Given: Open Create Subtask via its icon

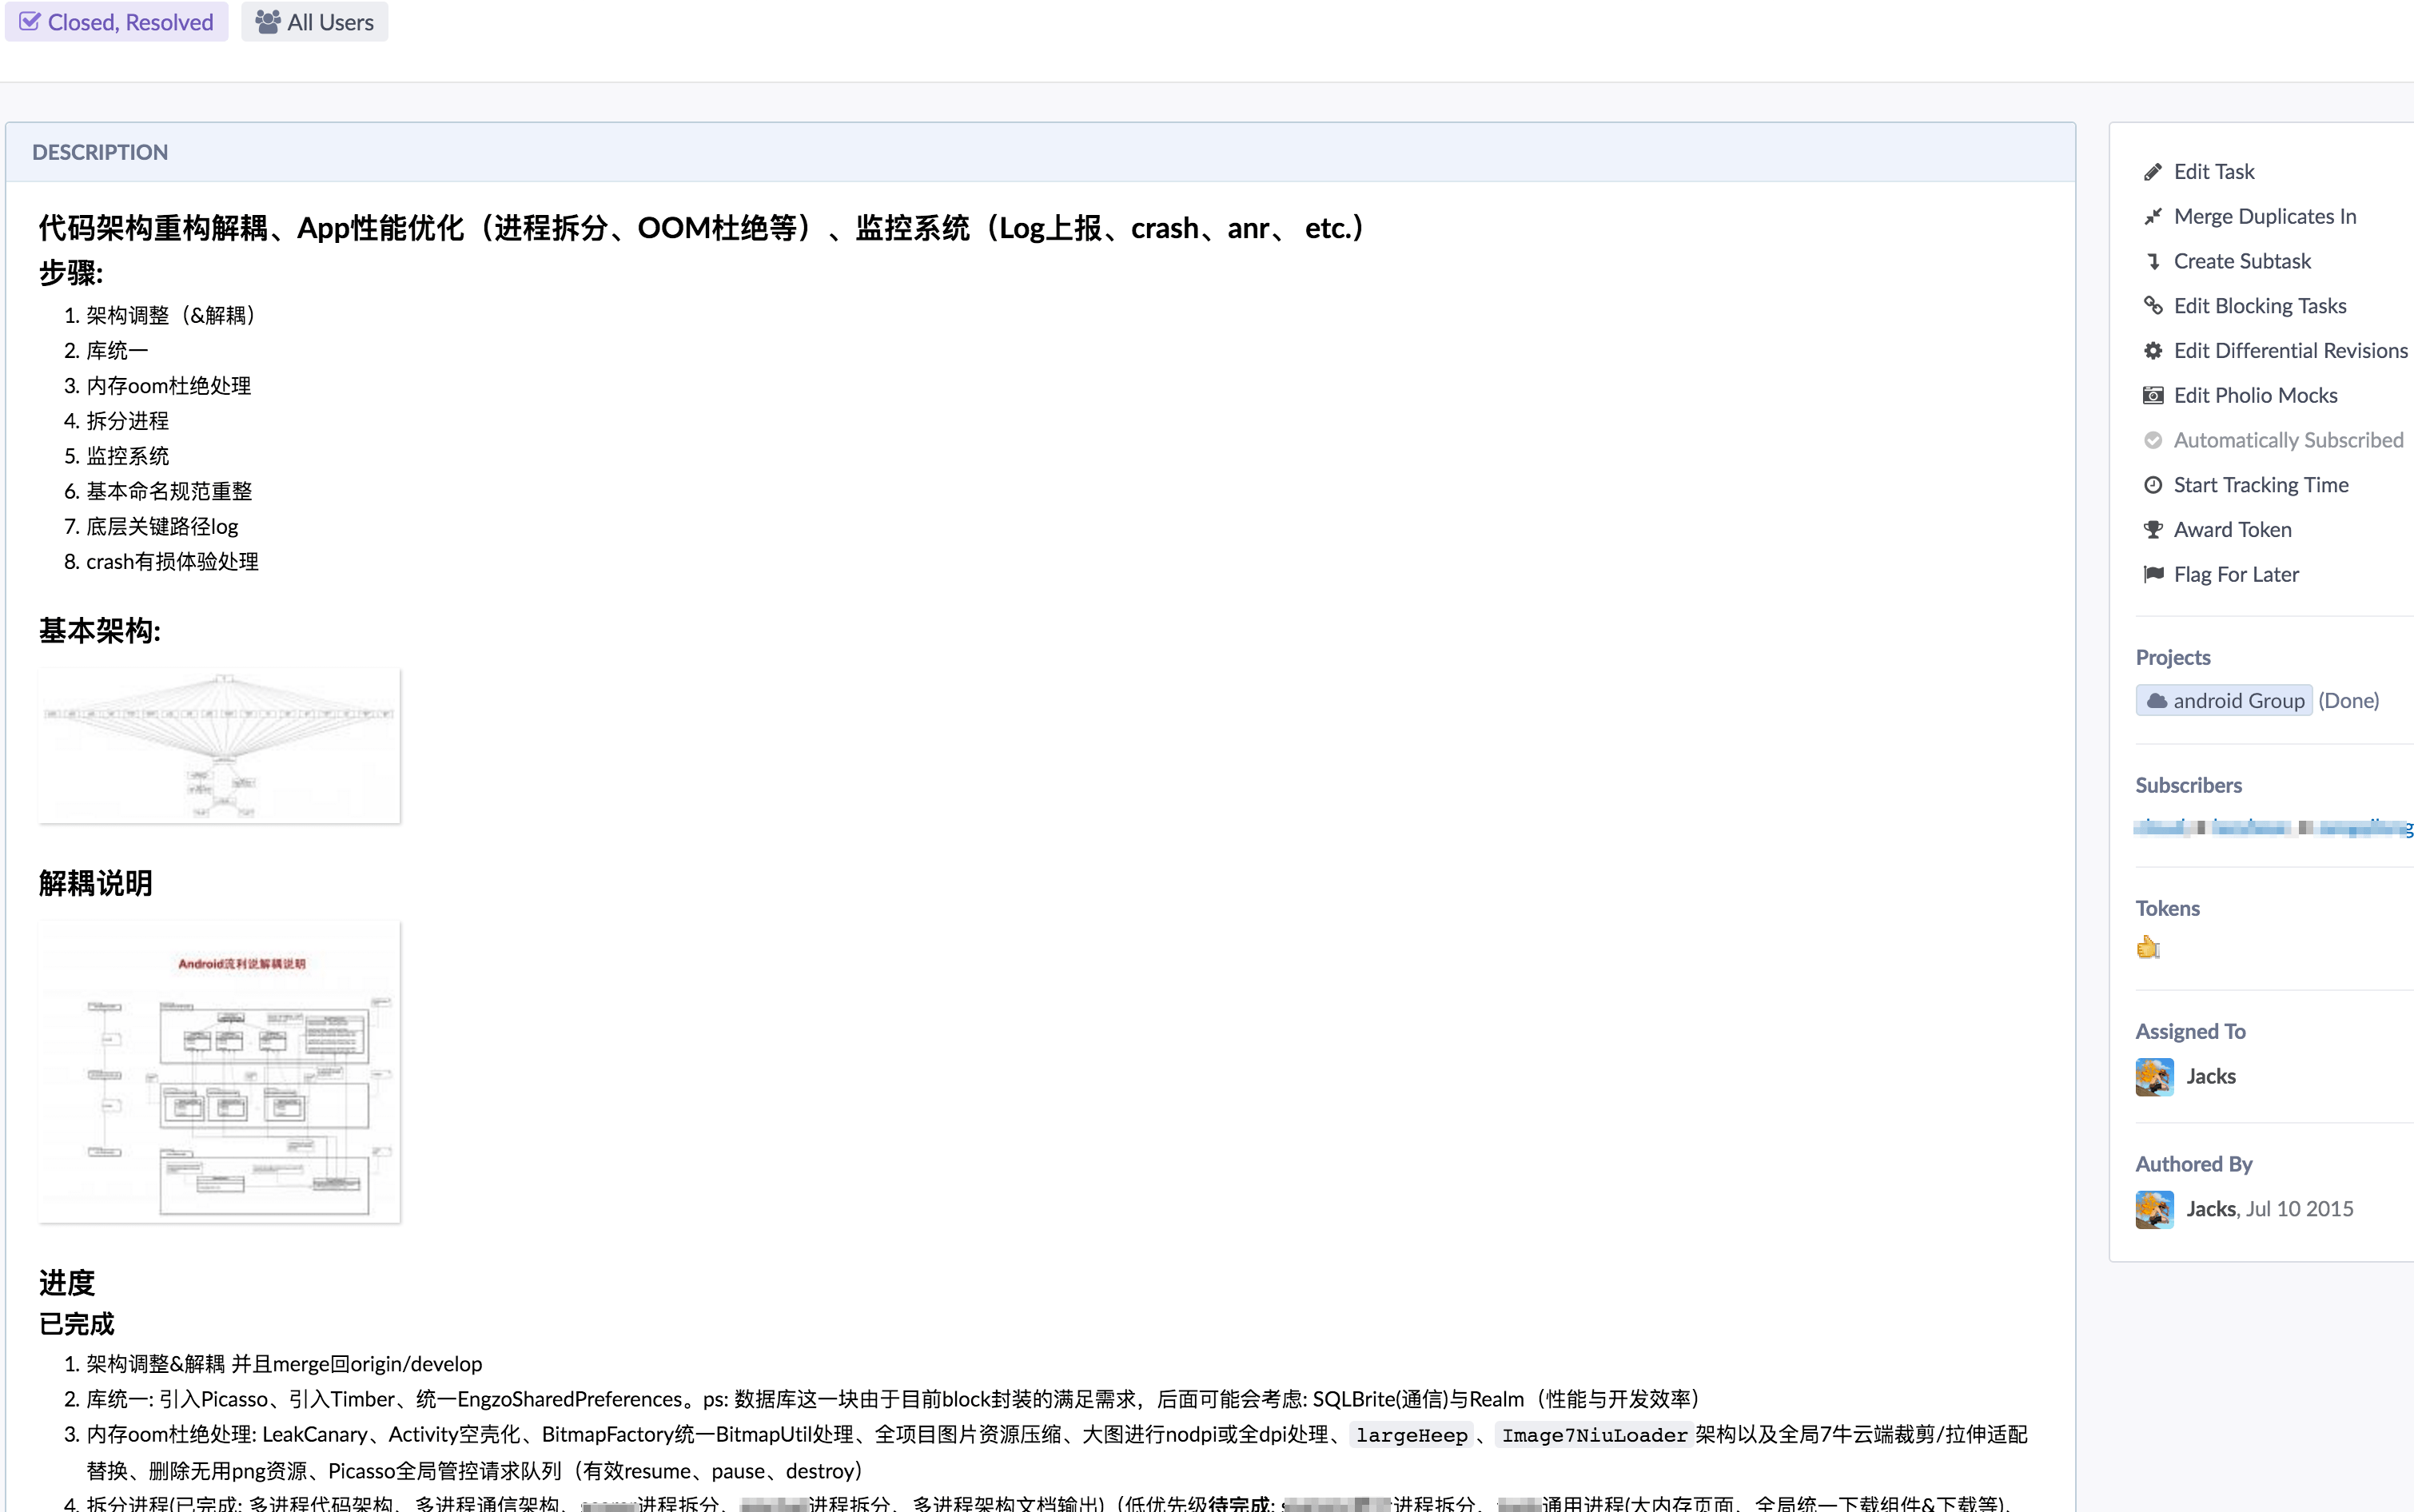Looking at the screenshot, I should [2153, 261].
